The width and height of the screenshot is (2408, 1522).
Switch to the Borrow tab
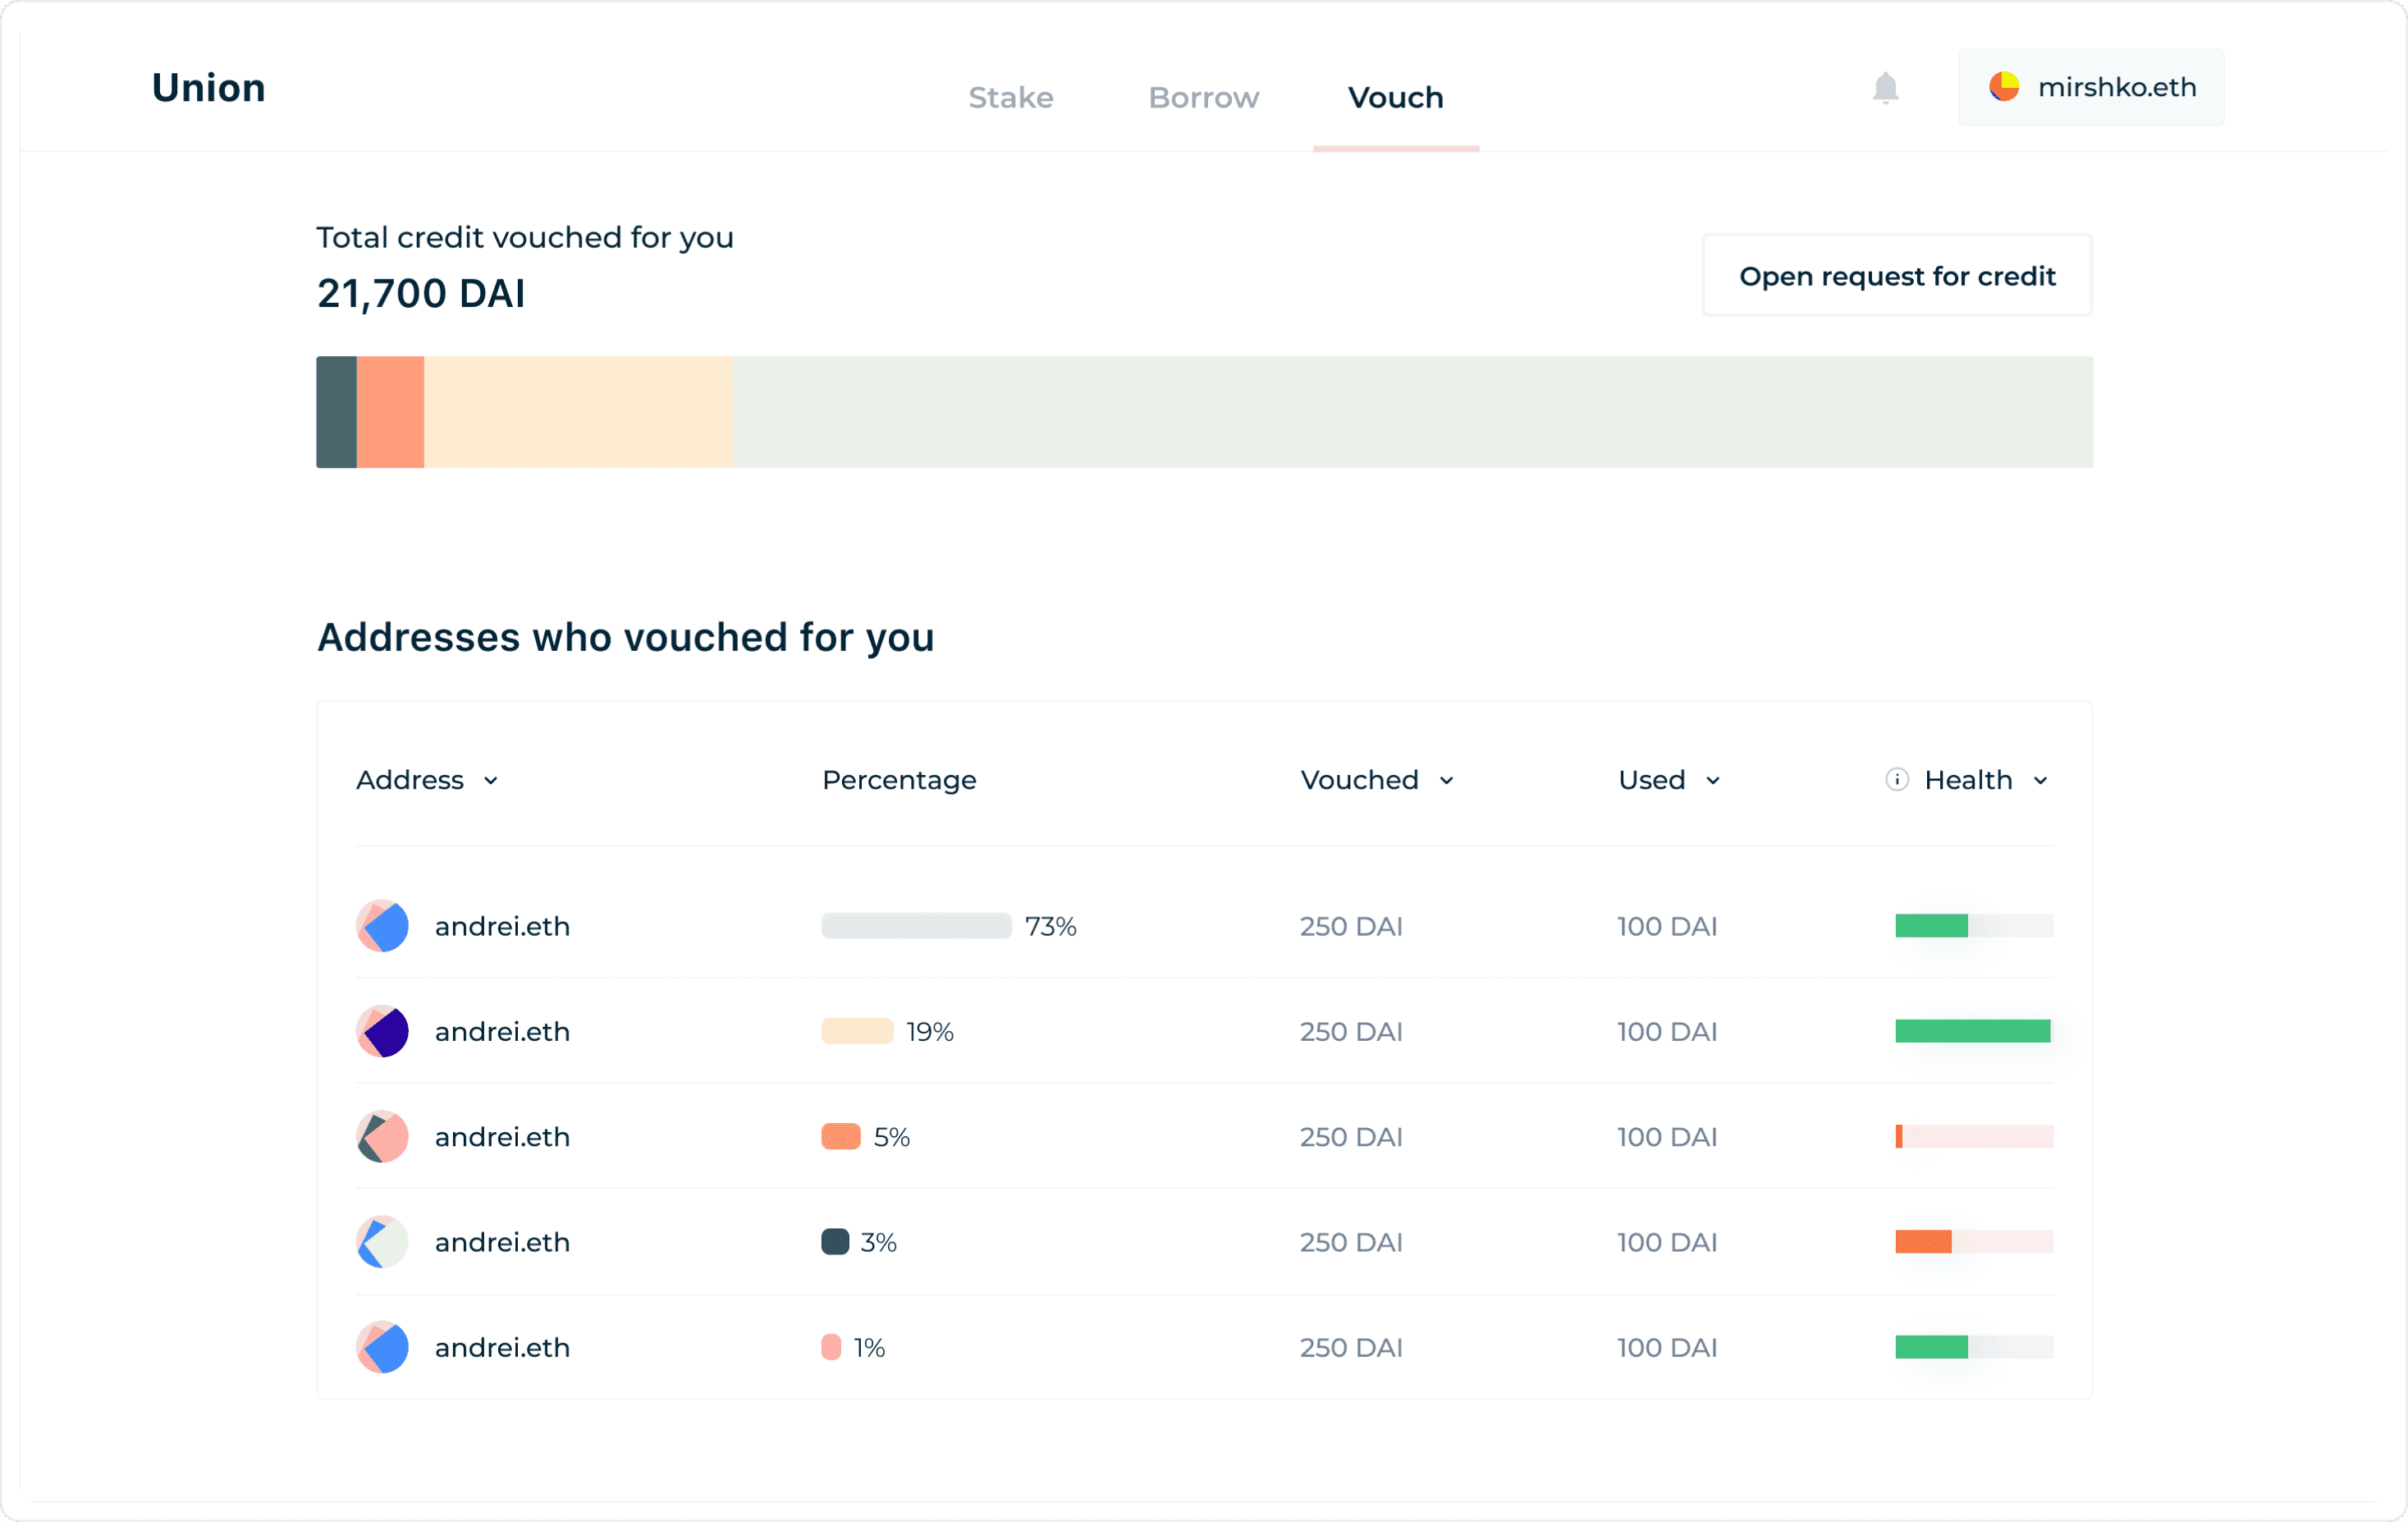1203,98
